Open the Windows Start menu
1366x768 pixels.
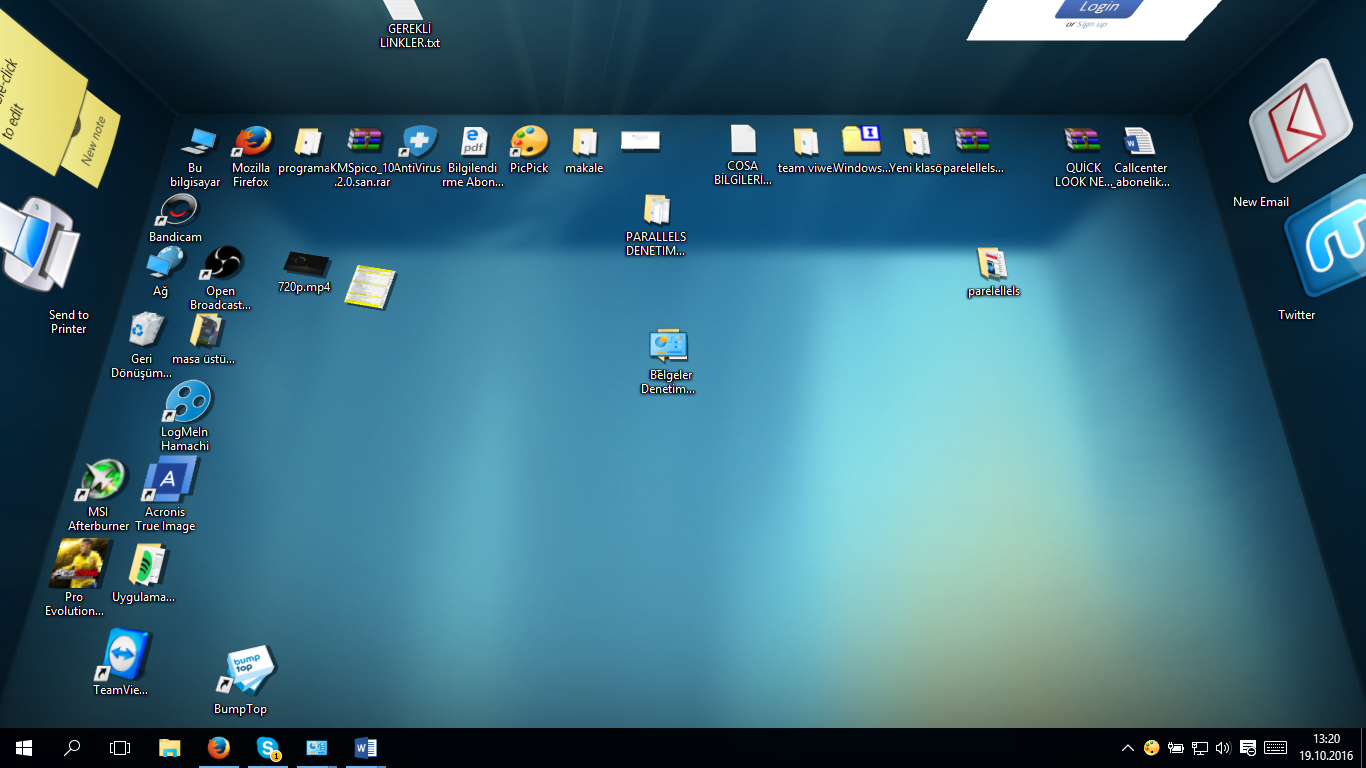pos(21,747)
